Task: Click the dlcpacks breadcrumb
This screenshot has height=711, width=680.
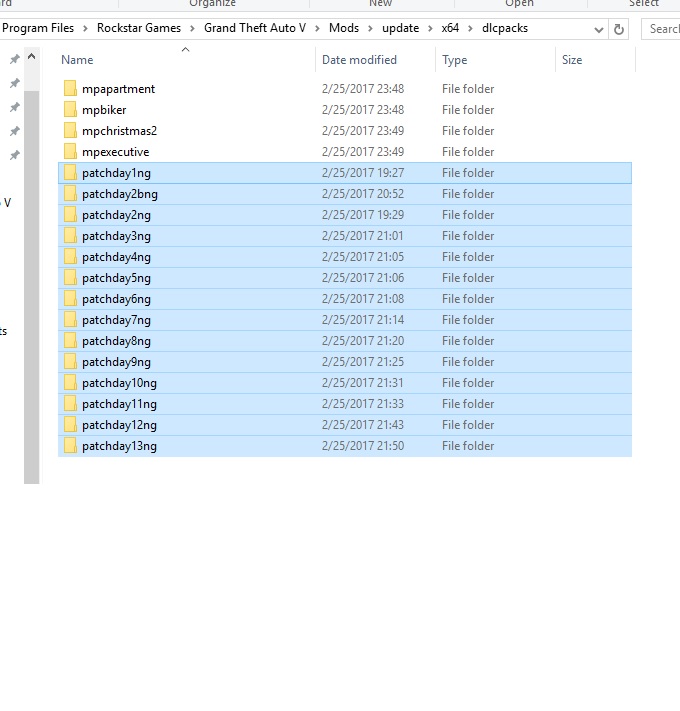Action: click(505, 28)
